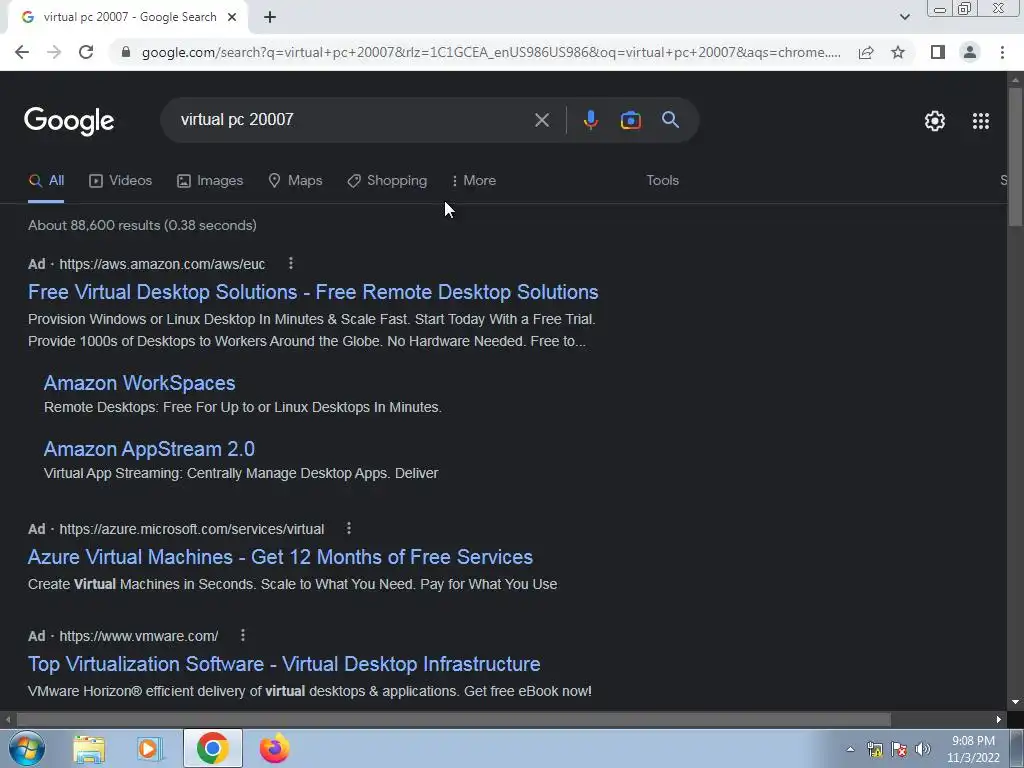Screen dimensions: 1024x768
Task: Open Windows Explorer from the taskbar
Action: tap(89, 749)
